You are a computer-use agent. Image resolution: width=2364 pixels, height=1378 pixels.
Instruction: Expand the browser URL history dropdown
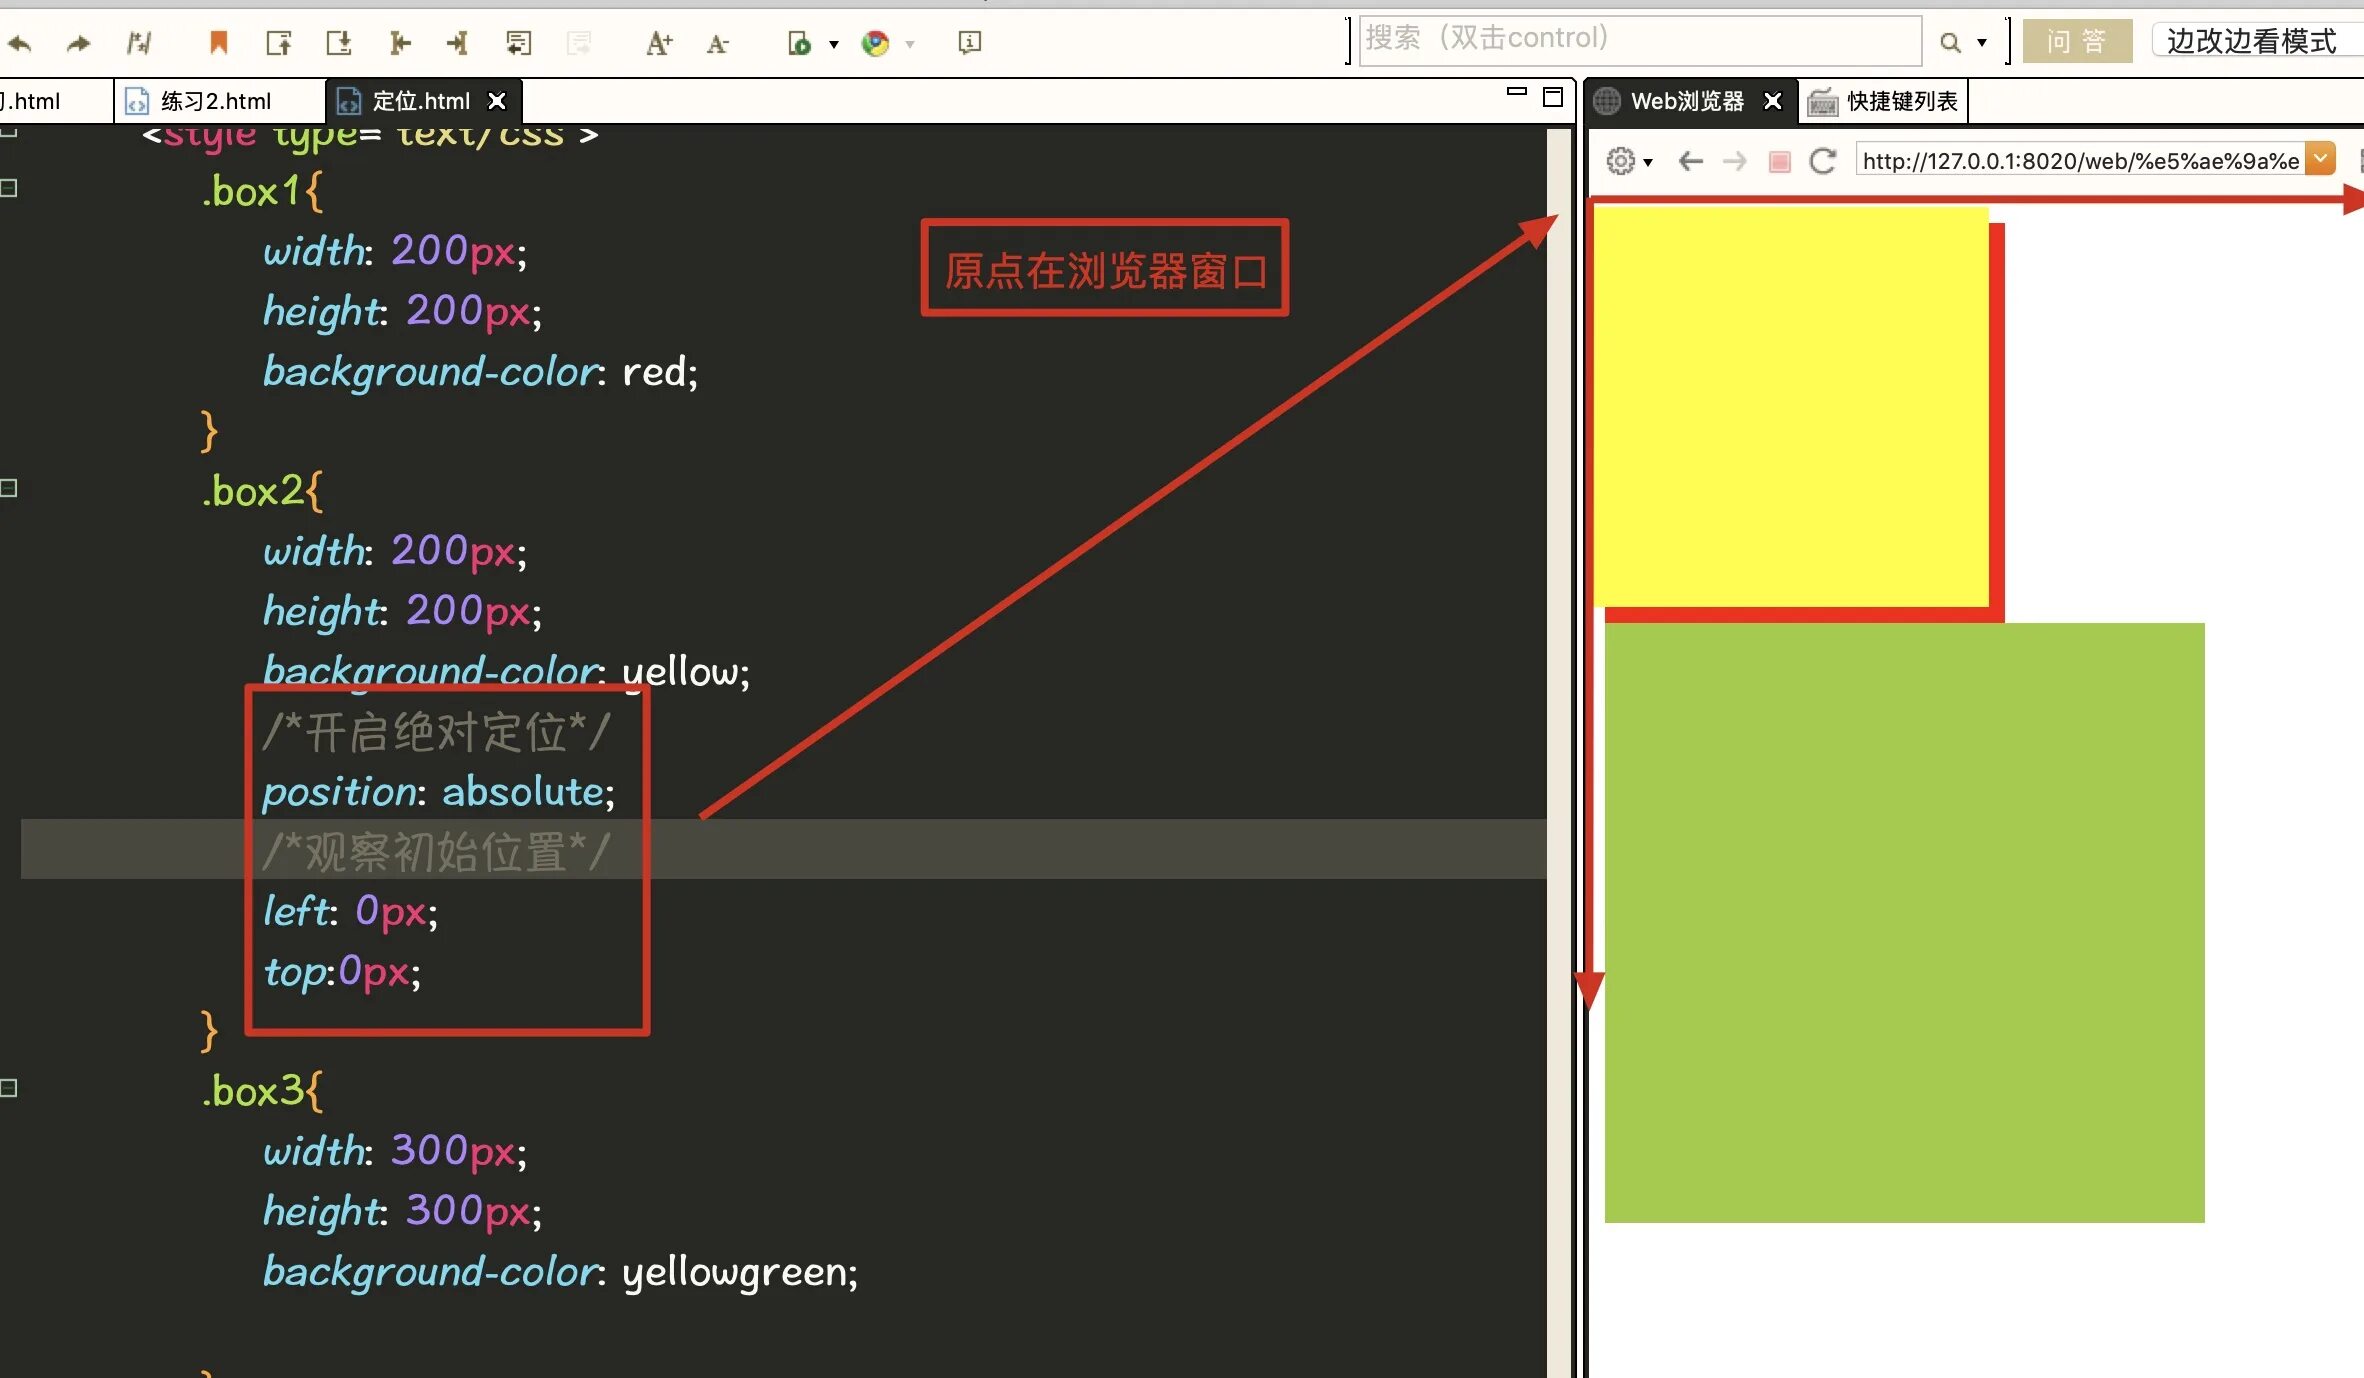[2320, 159]
